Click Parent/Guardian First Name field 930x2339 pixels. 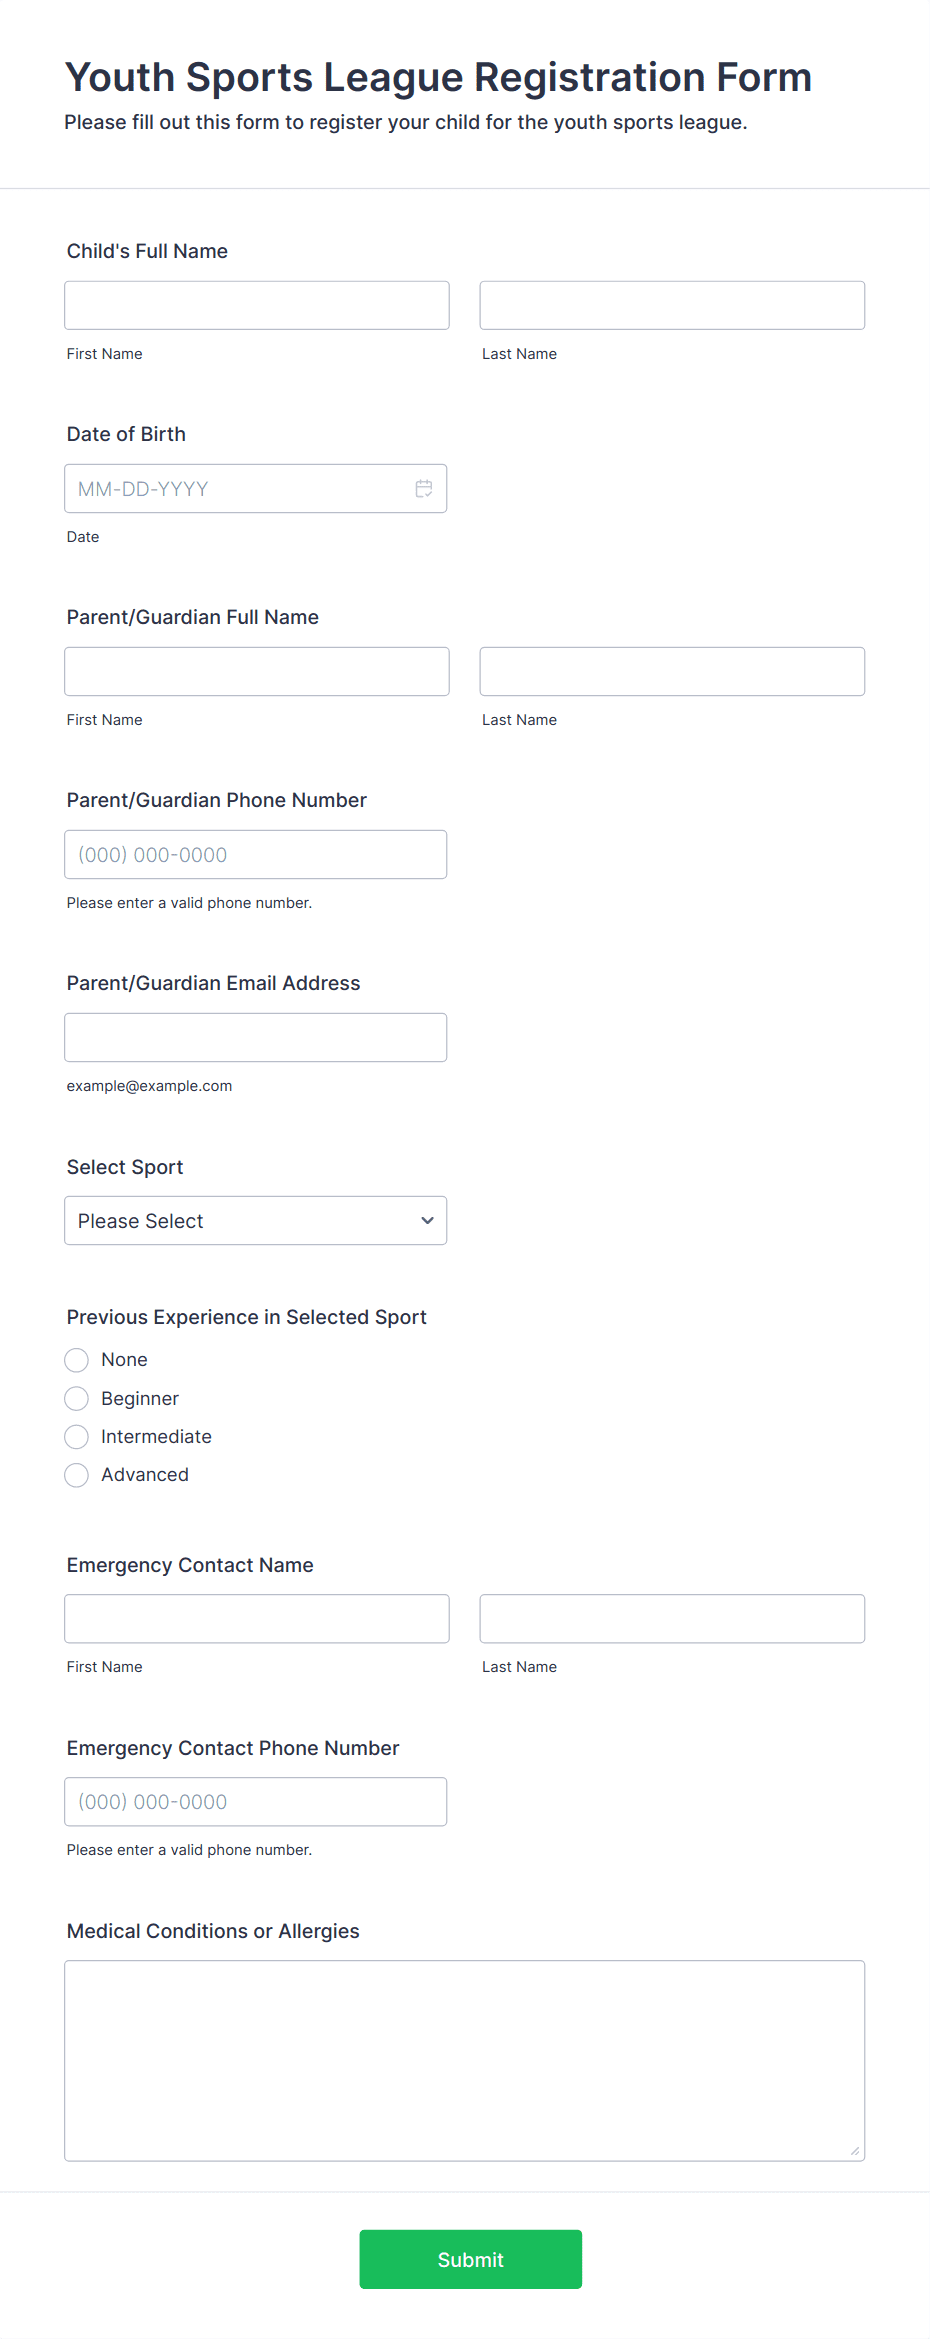point(257,671)
